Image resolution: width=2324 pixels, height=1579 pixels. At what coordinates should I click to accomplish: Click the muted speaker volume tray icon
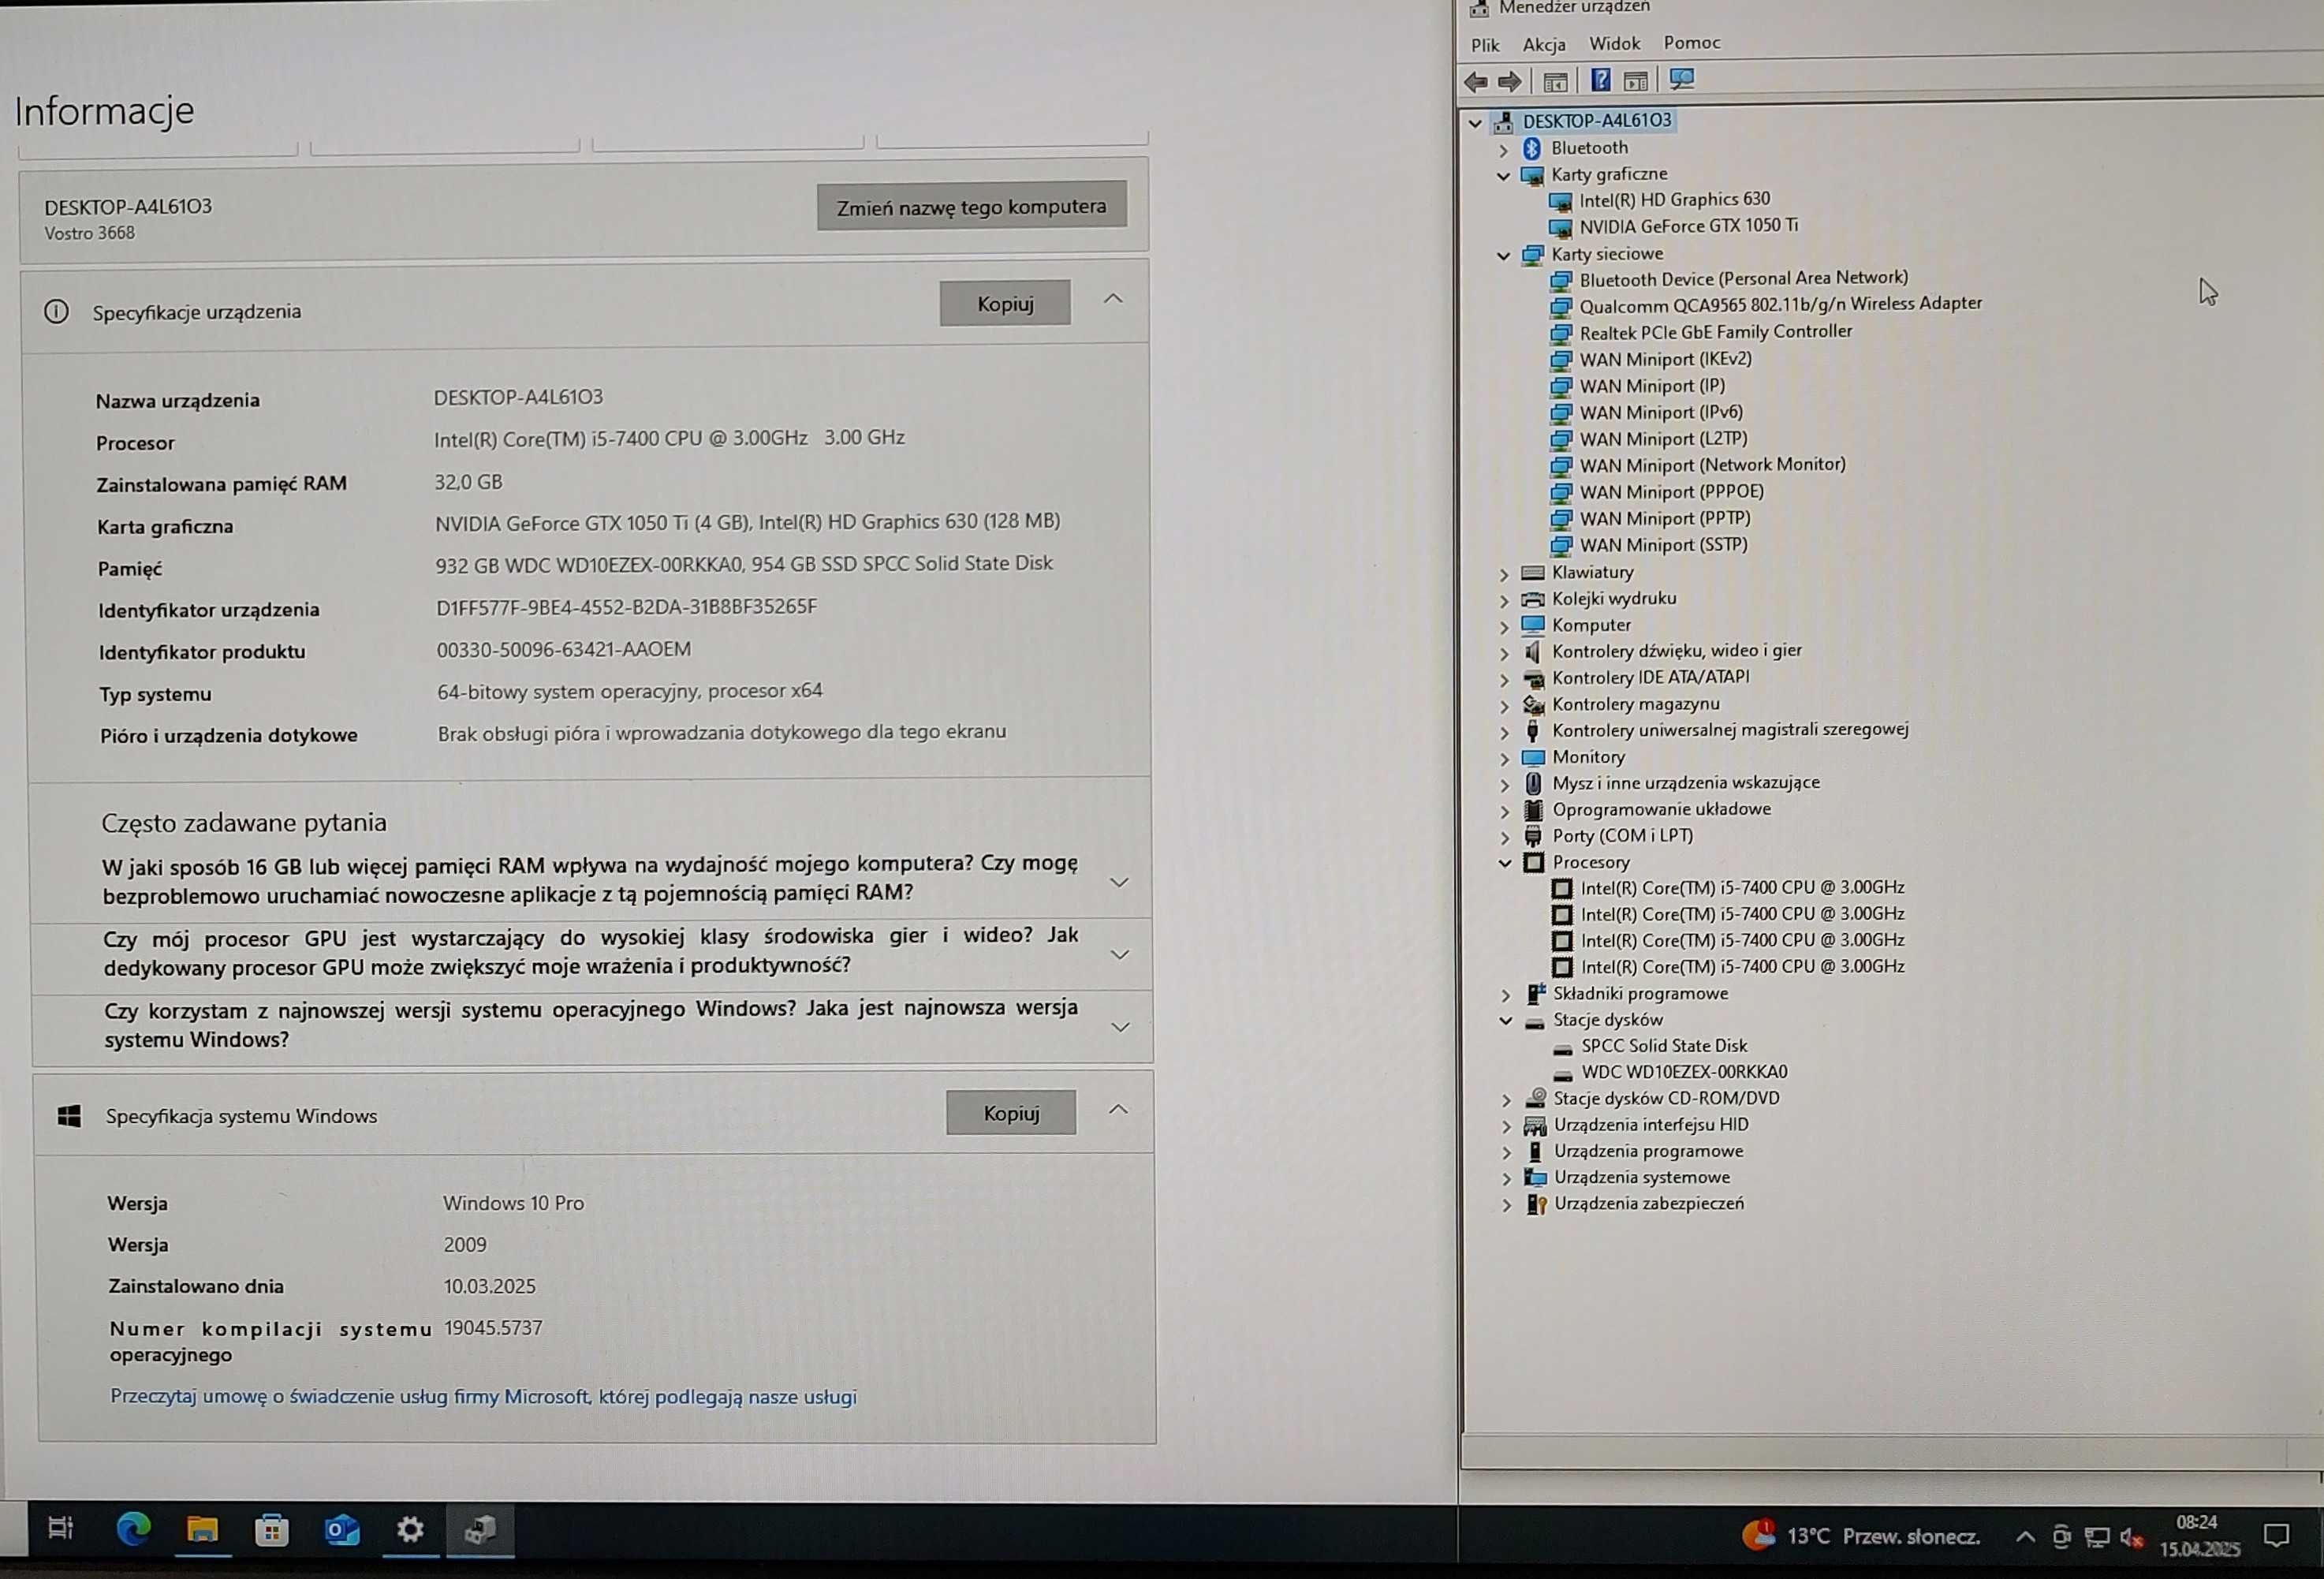coord(2131,1538)
